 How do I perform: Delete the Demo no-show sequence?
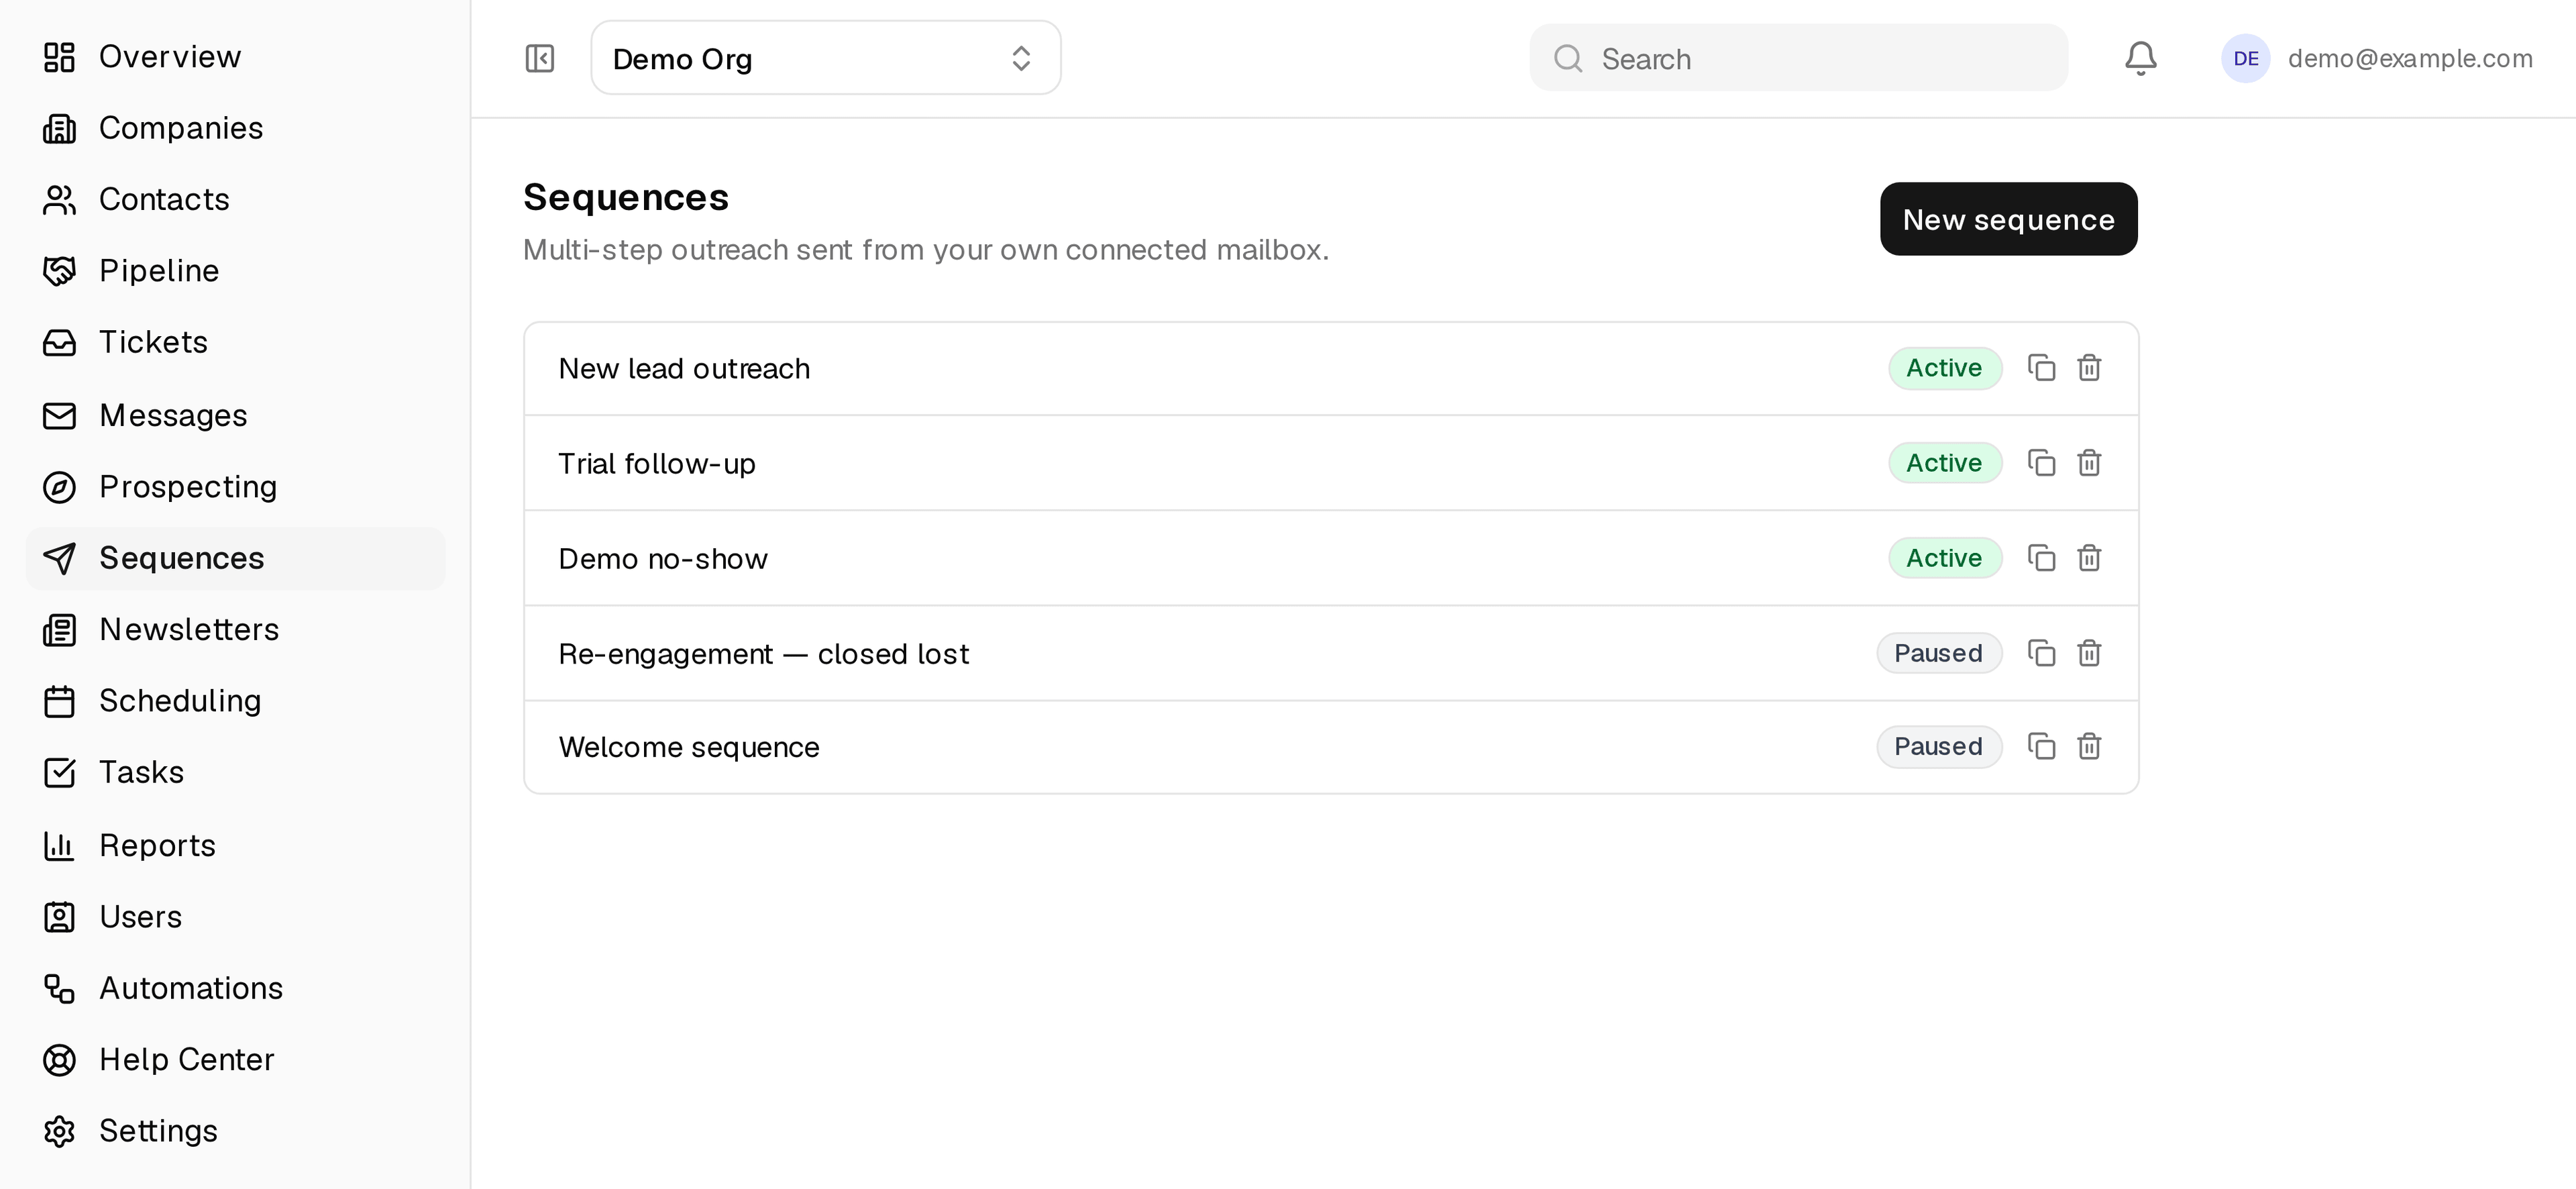coord(2089,558)
